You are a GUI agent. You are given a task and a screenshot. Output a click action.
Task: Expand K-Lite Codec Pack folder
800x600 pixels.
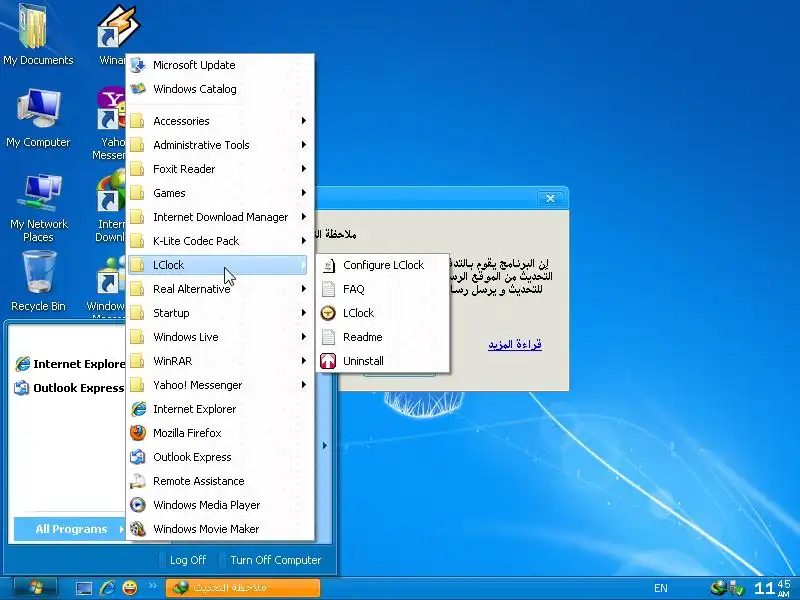[218, 241]
